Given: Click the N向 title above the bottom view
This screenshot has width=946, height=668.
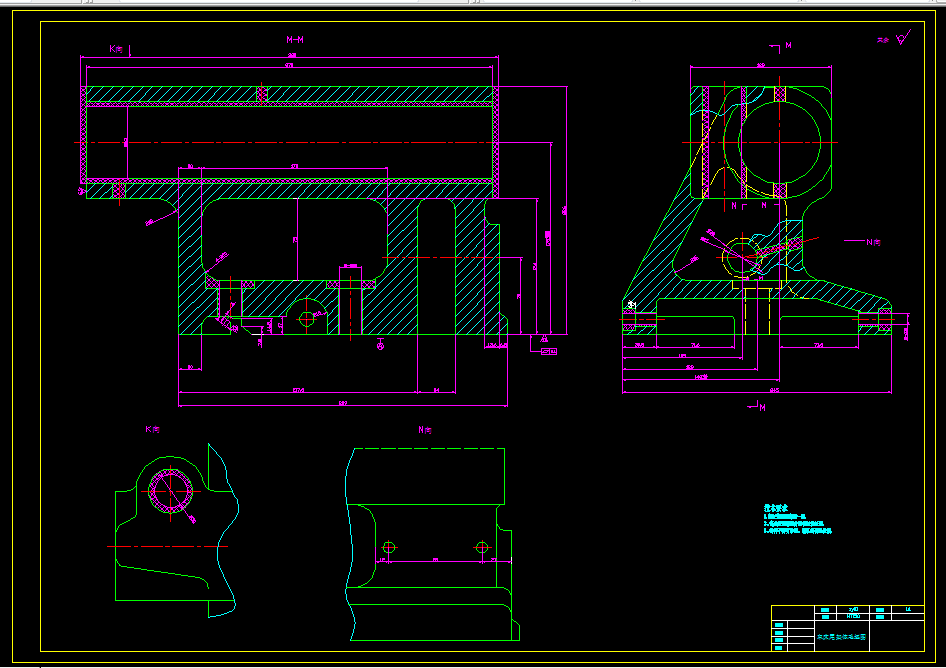Looking at the screenshot, I should click(425, 430).
